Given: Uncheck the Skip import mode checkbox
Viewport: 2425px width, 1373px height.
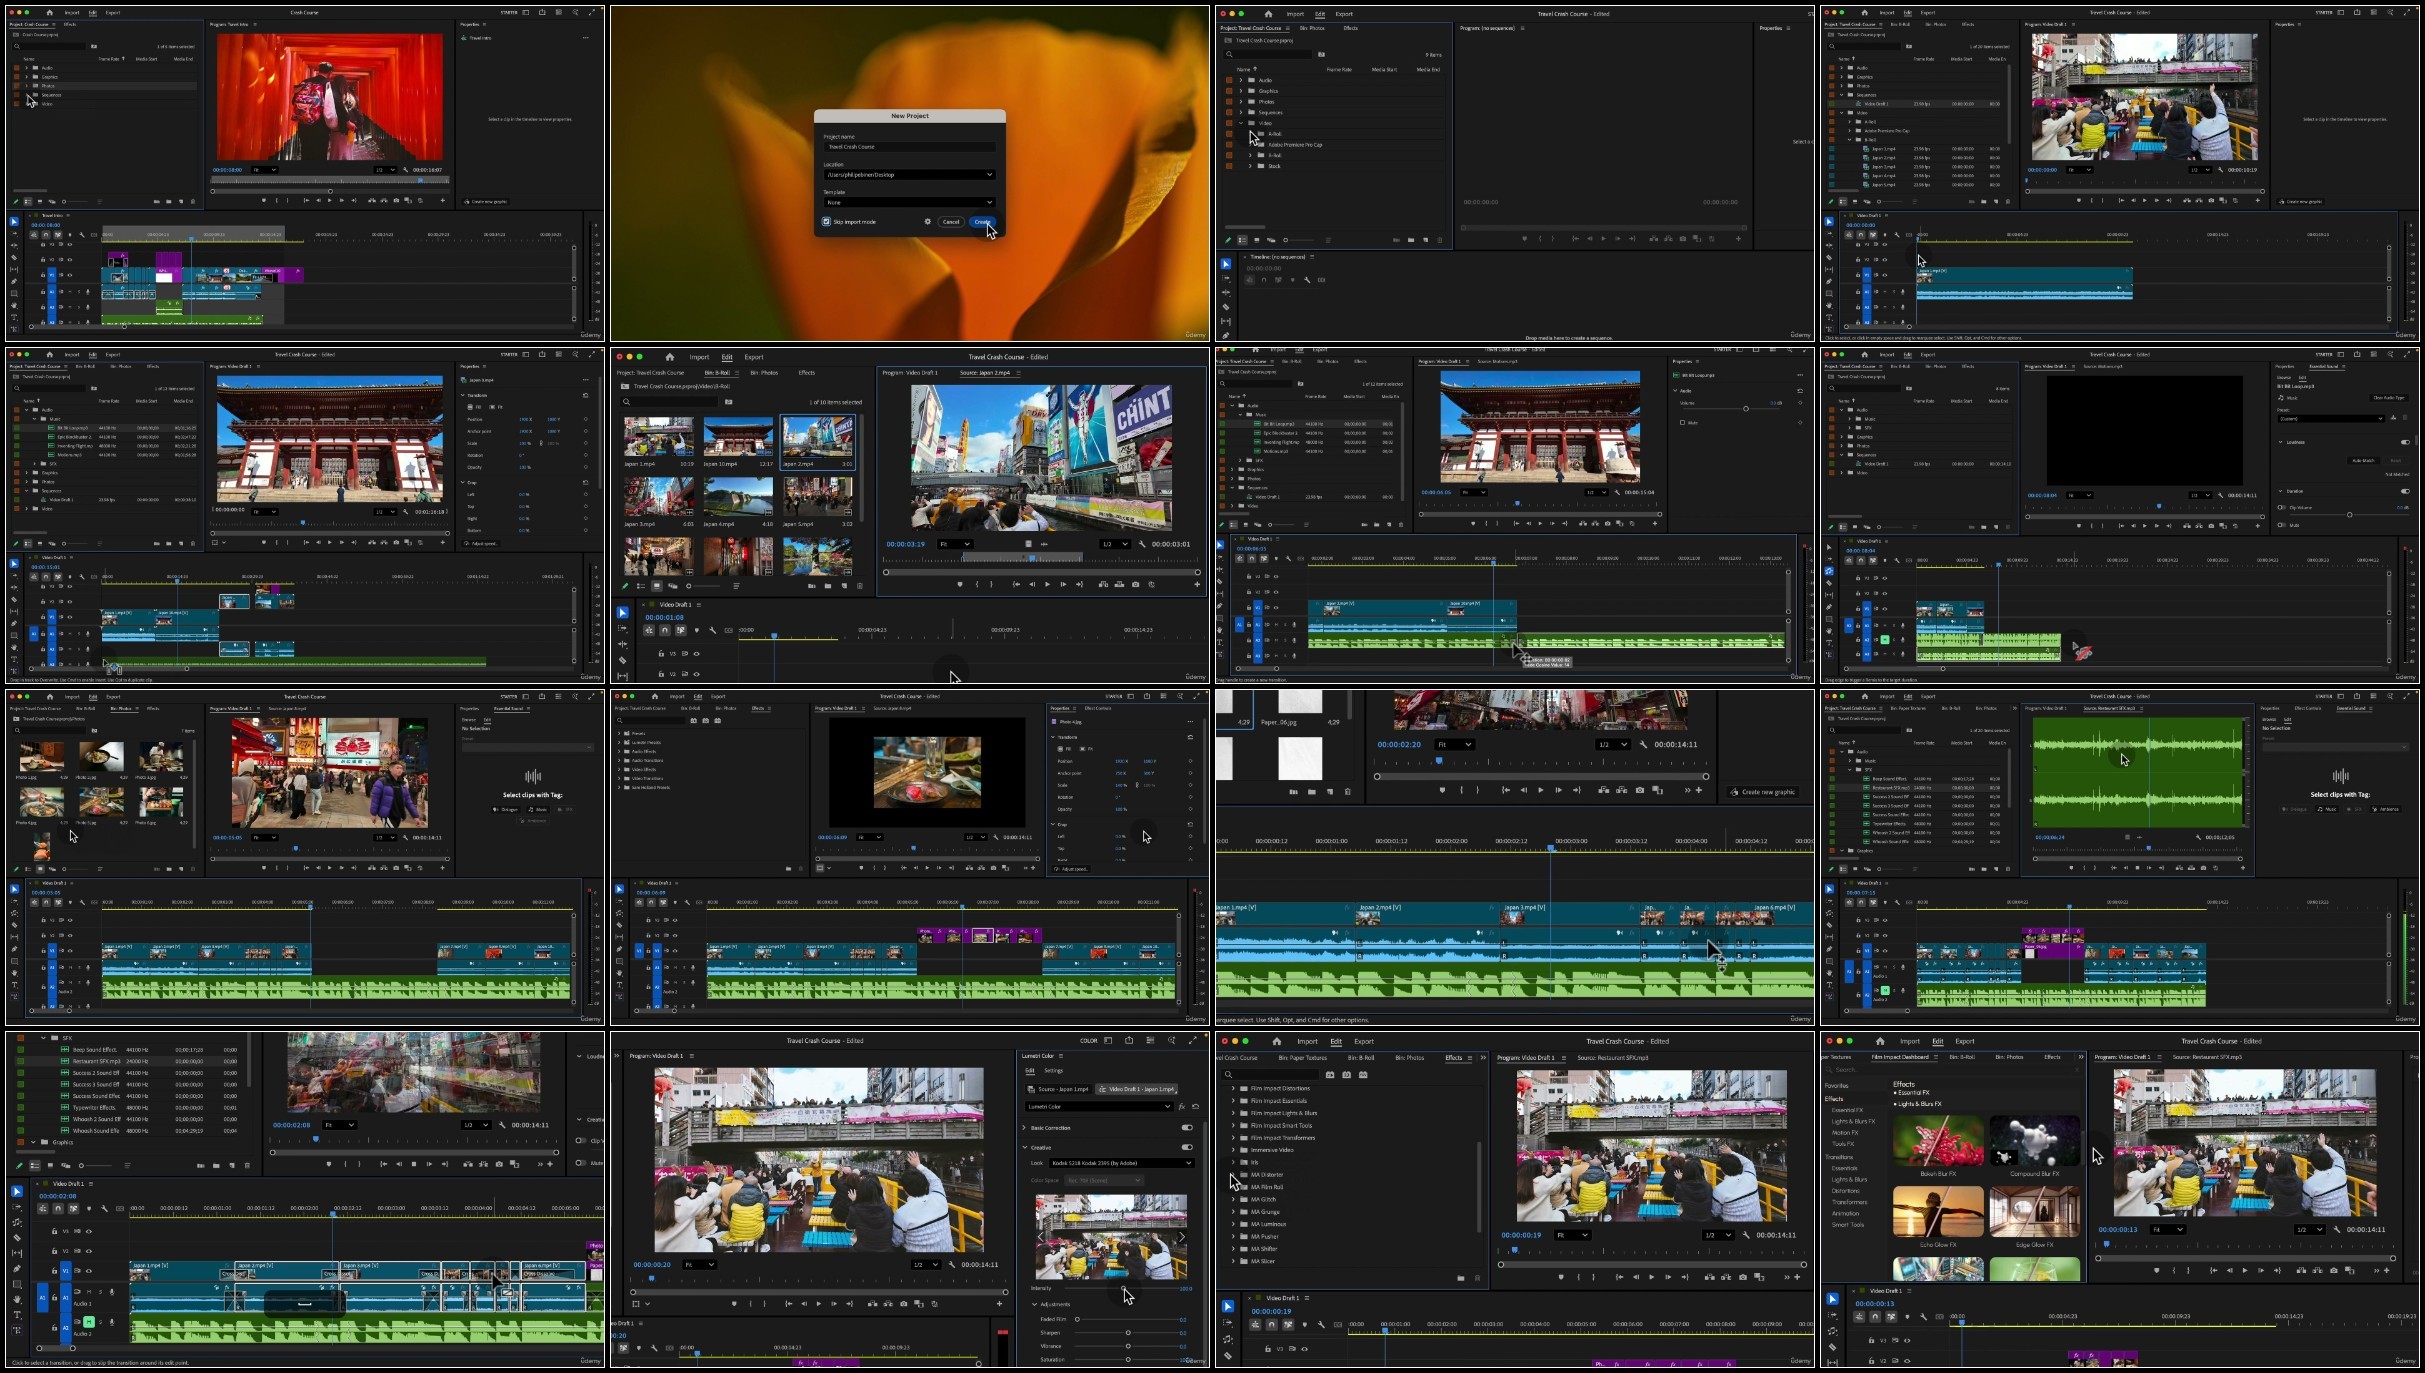Looking at the screenshot, I should pos(827,222).
